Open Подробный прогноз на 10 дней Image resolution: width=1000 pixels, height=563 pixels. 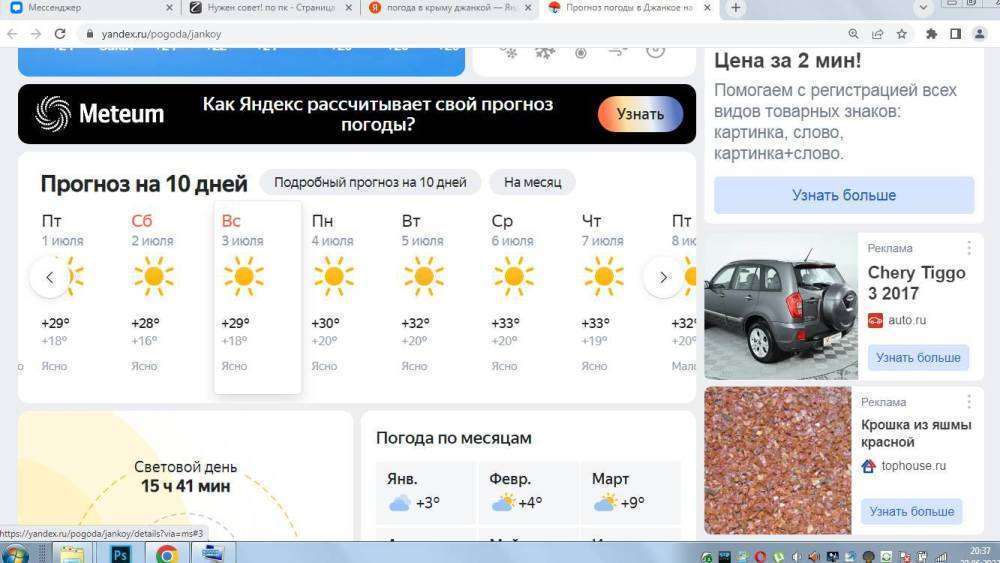click(370, 182)
